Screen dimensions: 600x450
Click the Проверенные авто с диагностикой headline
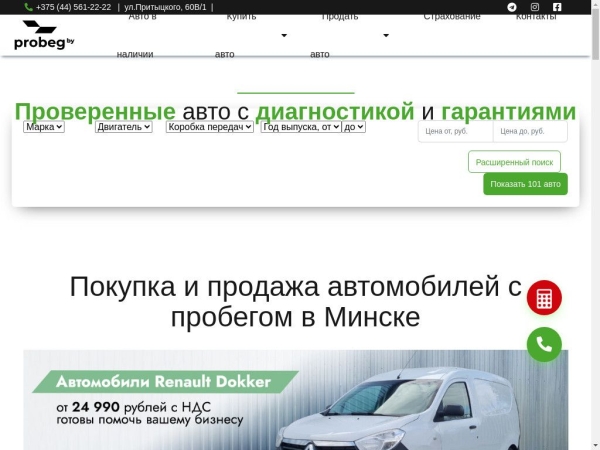pyautogui.click(x=295, y=111)
